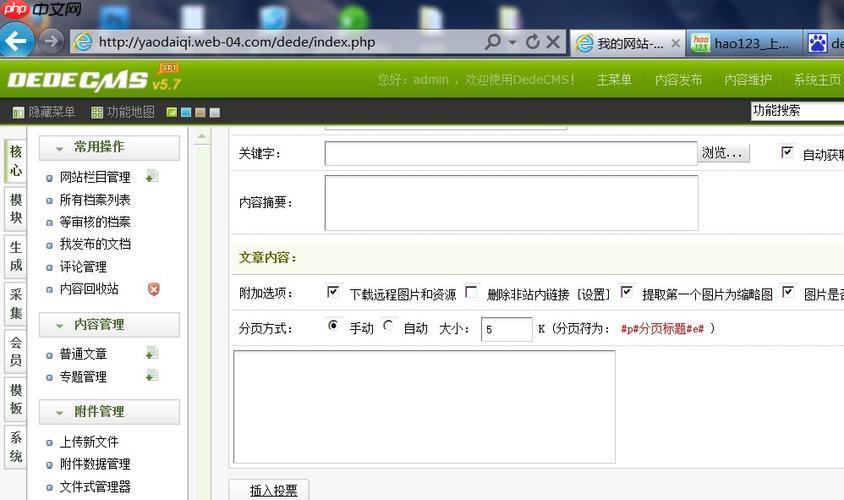The image size is (844, 500).
Task: Open 普通文章 link
Action: tap(83, 354)
